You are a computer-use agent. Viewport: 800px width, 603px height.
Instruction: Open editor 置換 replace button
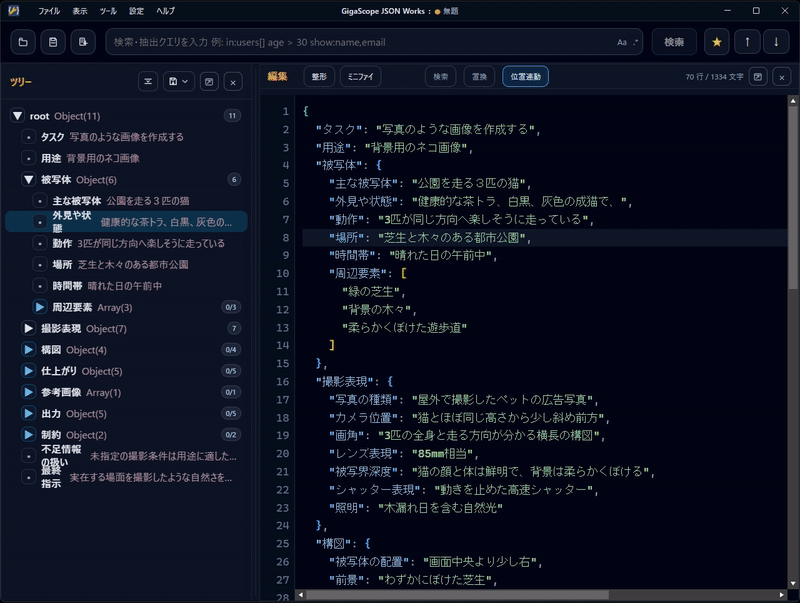pos(479,77)
